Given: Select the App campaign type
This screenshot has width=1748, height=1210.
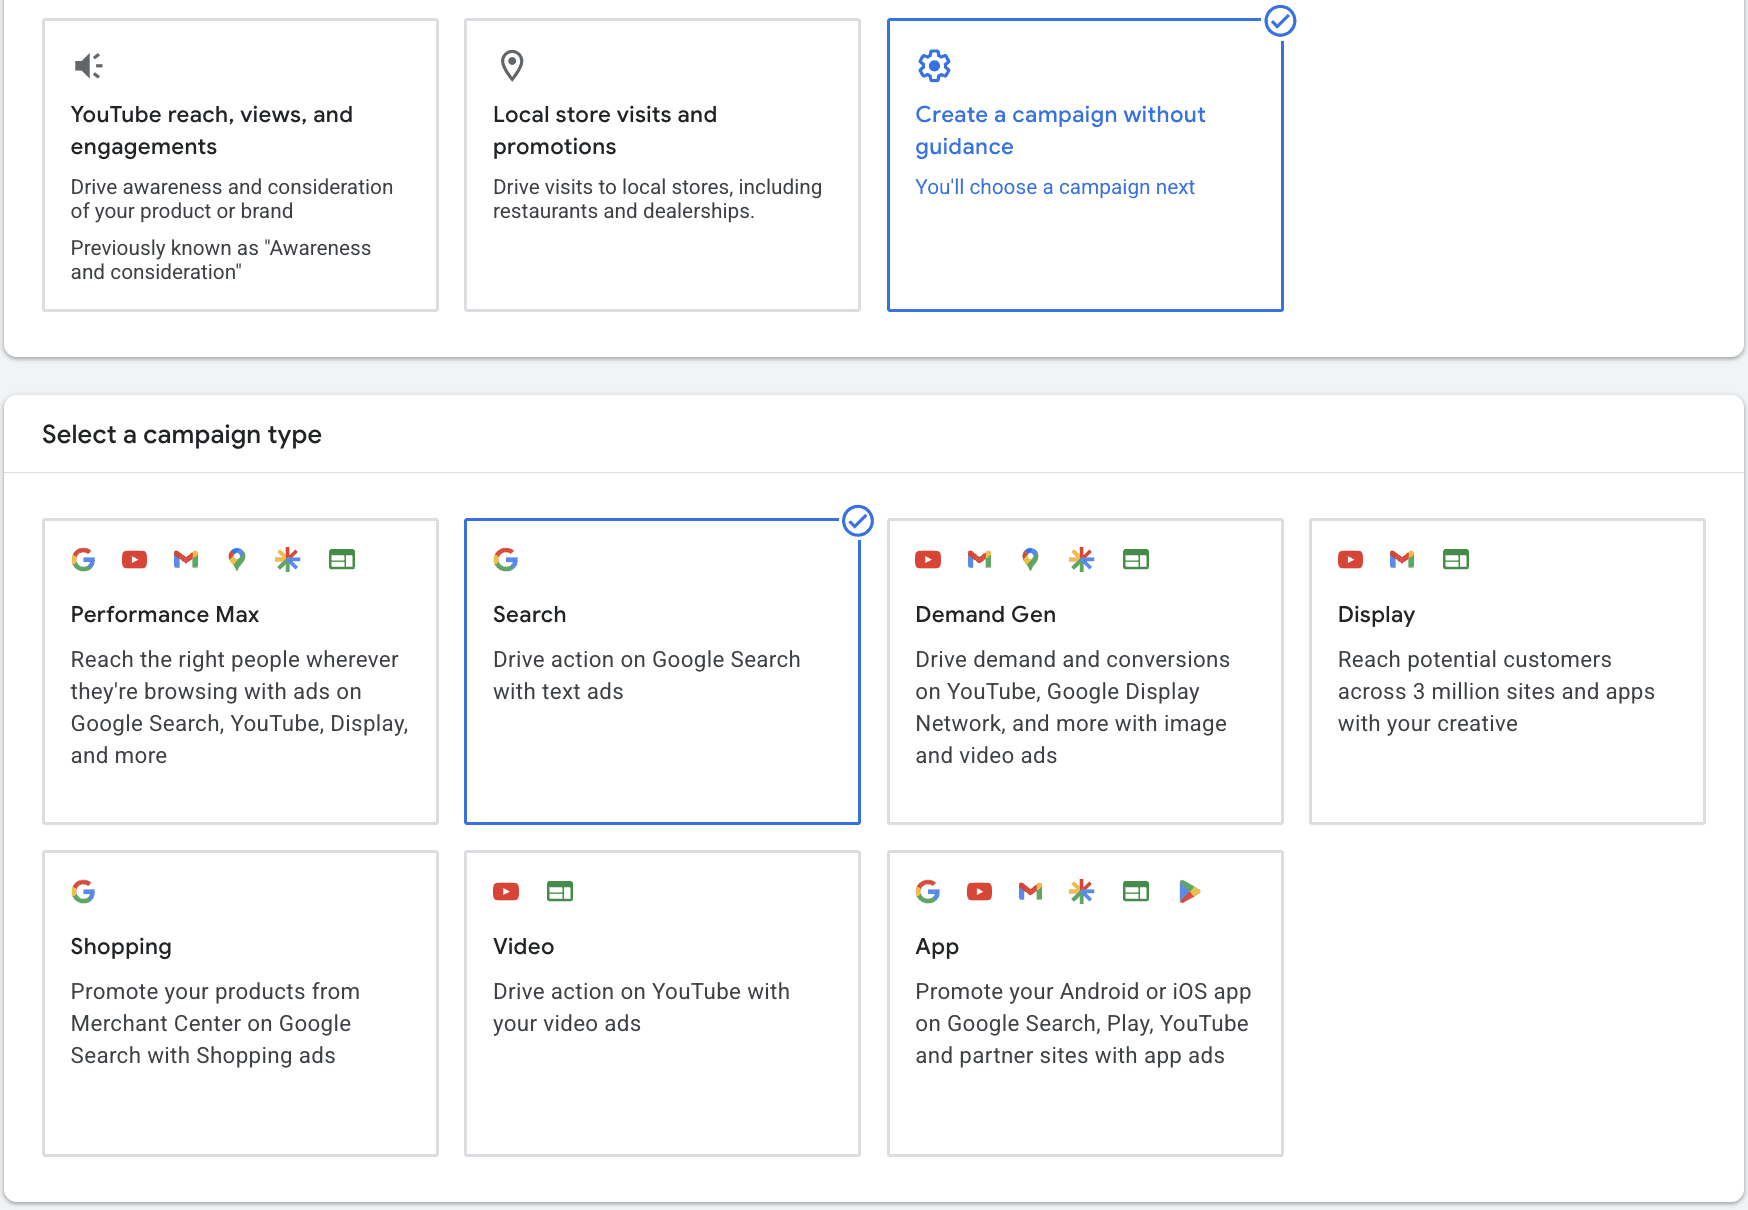Looking at the screenshot, I should coord(1085,1003).
